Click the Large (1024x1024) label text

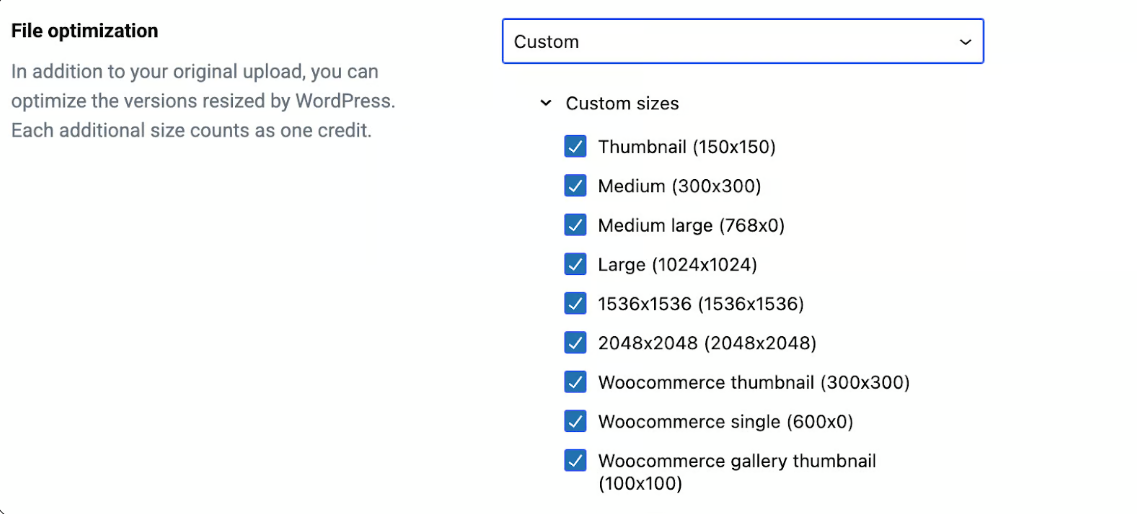[x=677, y=265]
